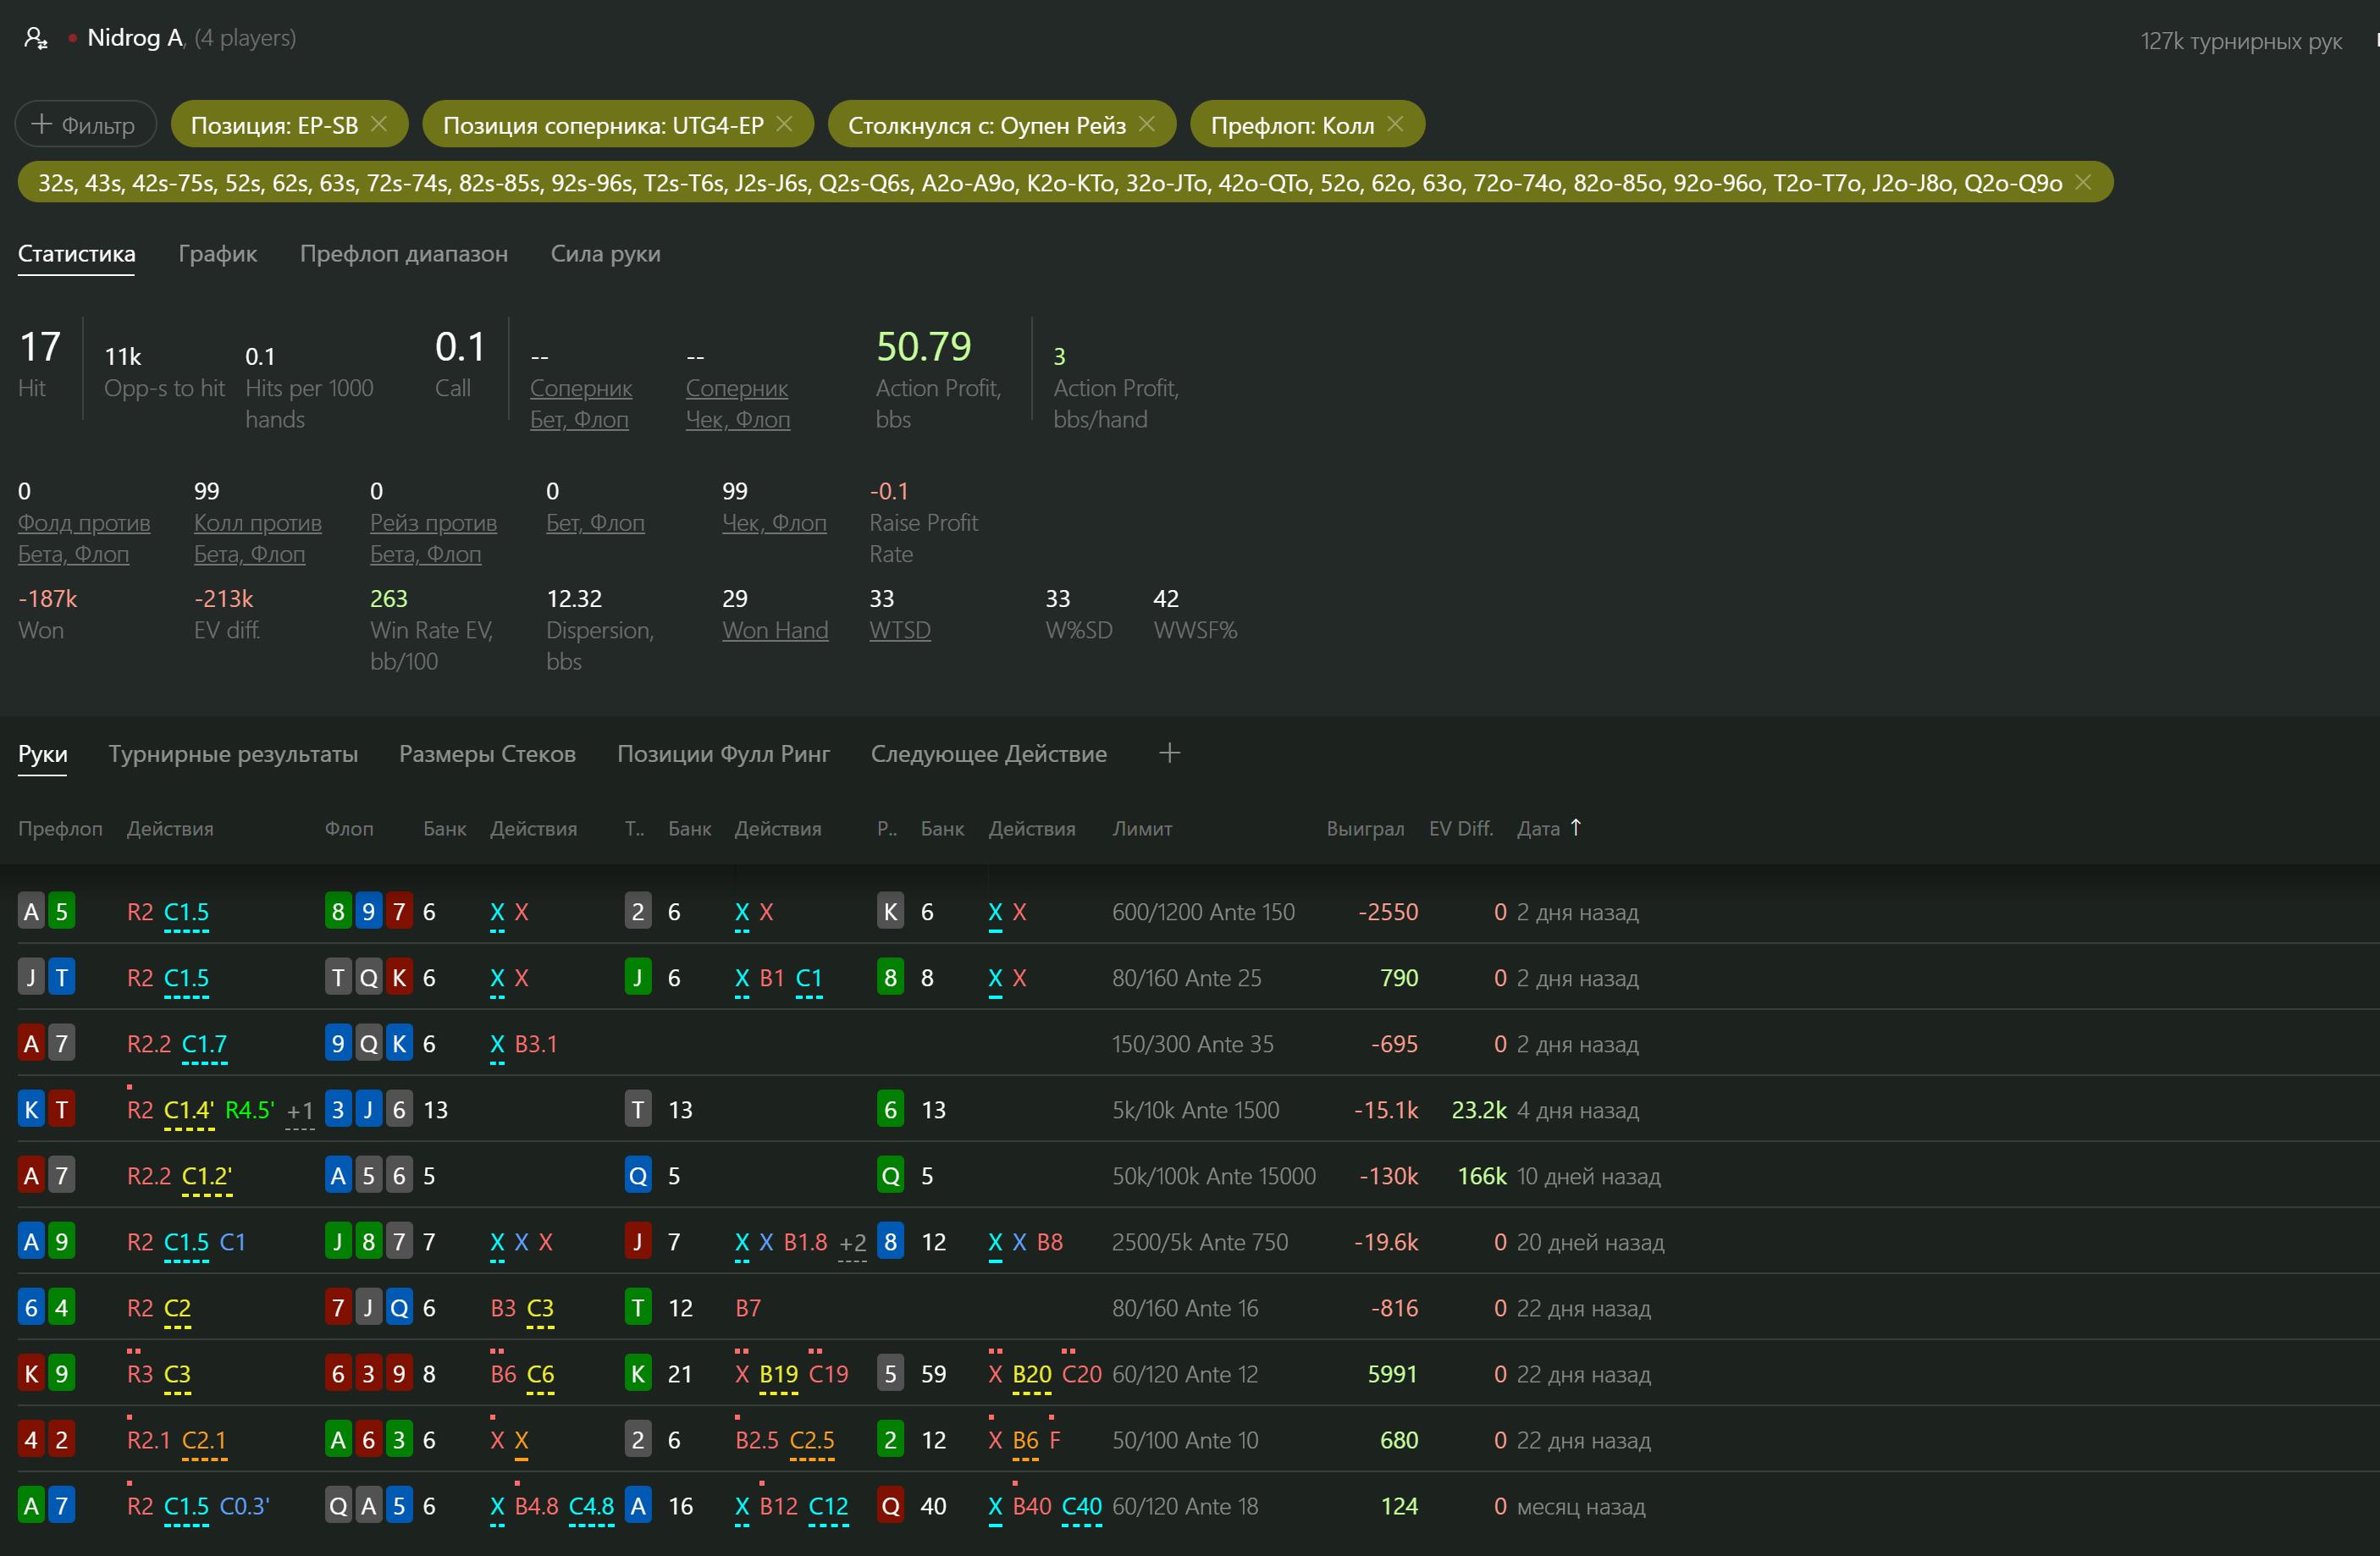Open the Следующее Действие tab
The height and width of the screenshot is (1556, 2380).
[989, 754]
